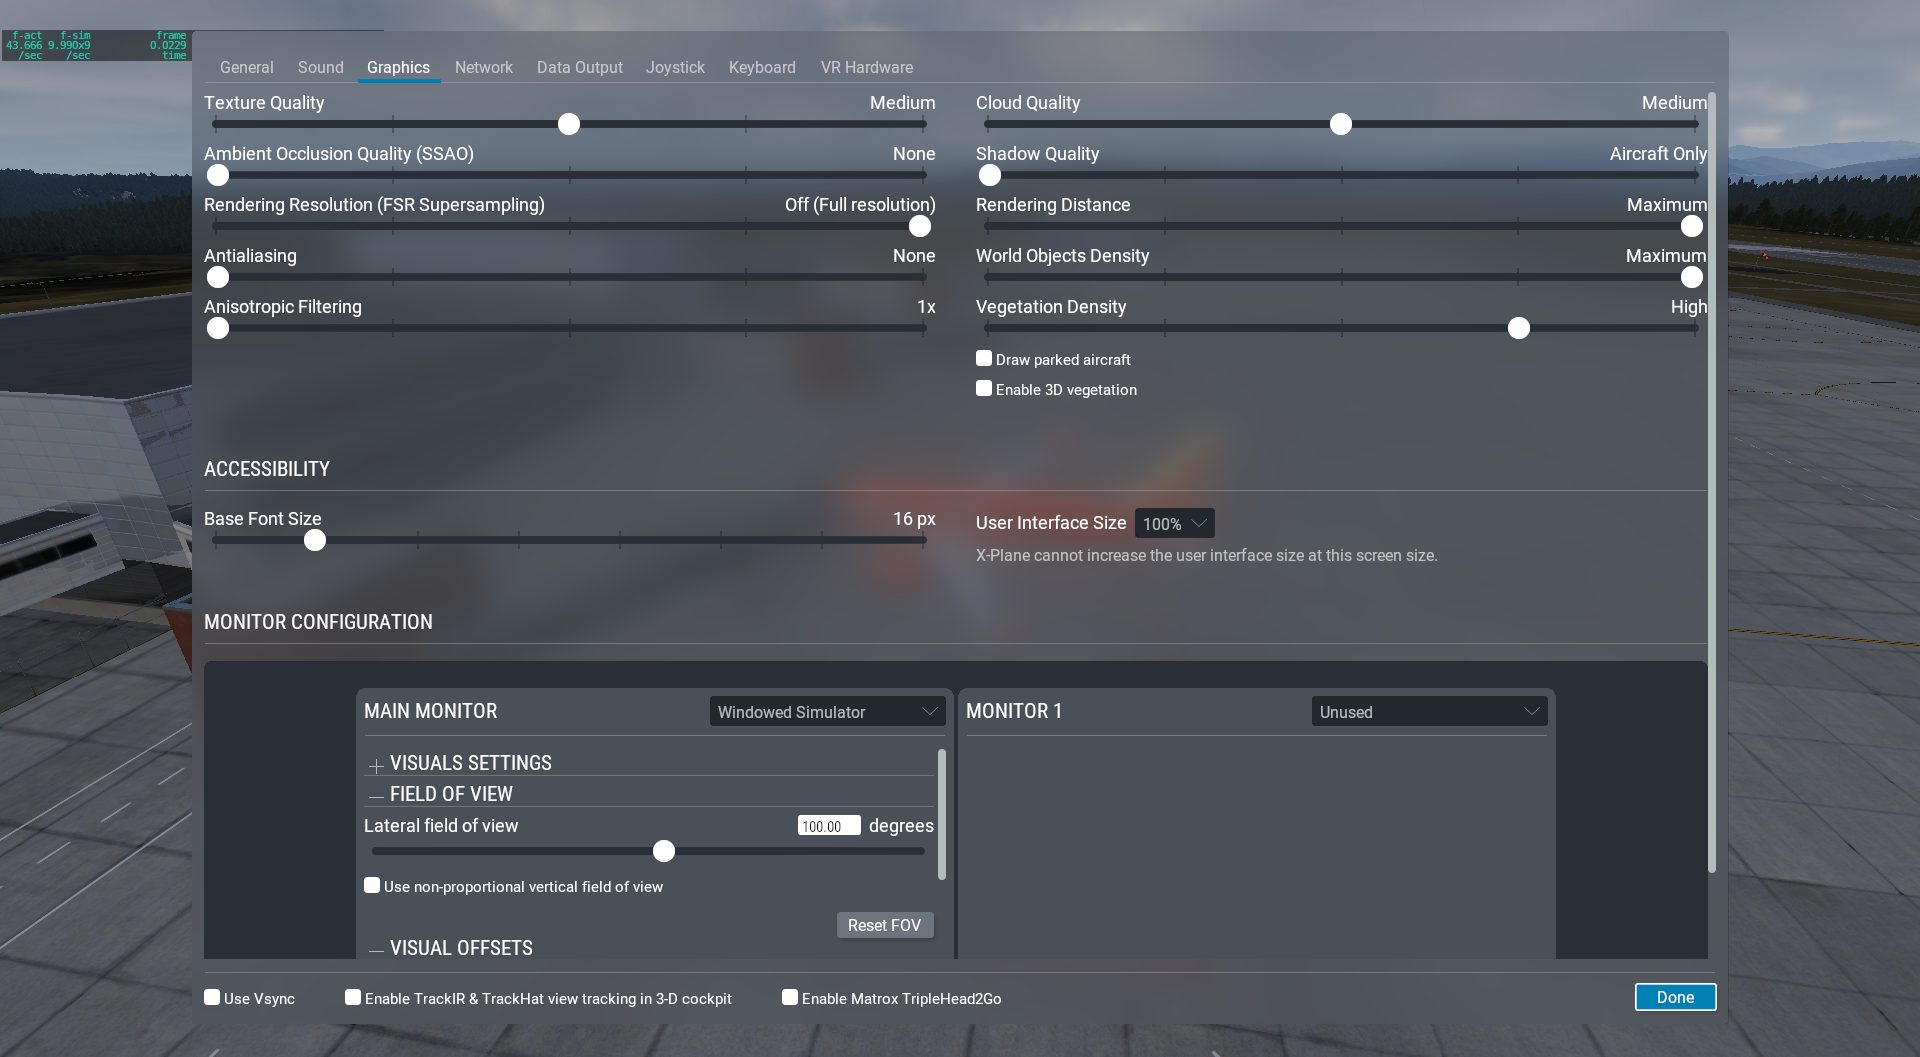Screen dimensions: 1920x1057
Task: Enable 3D vegetation checkbox
Action: [x=984, y=389]
